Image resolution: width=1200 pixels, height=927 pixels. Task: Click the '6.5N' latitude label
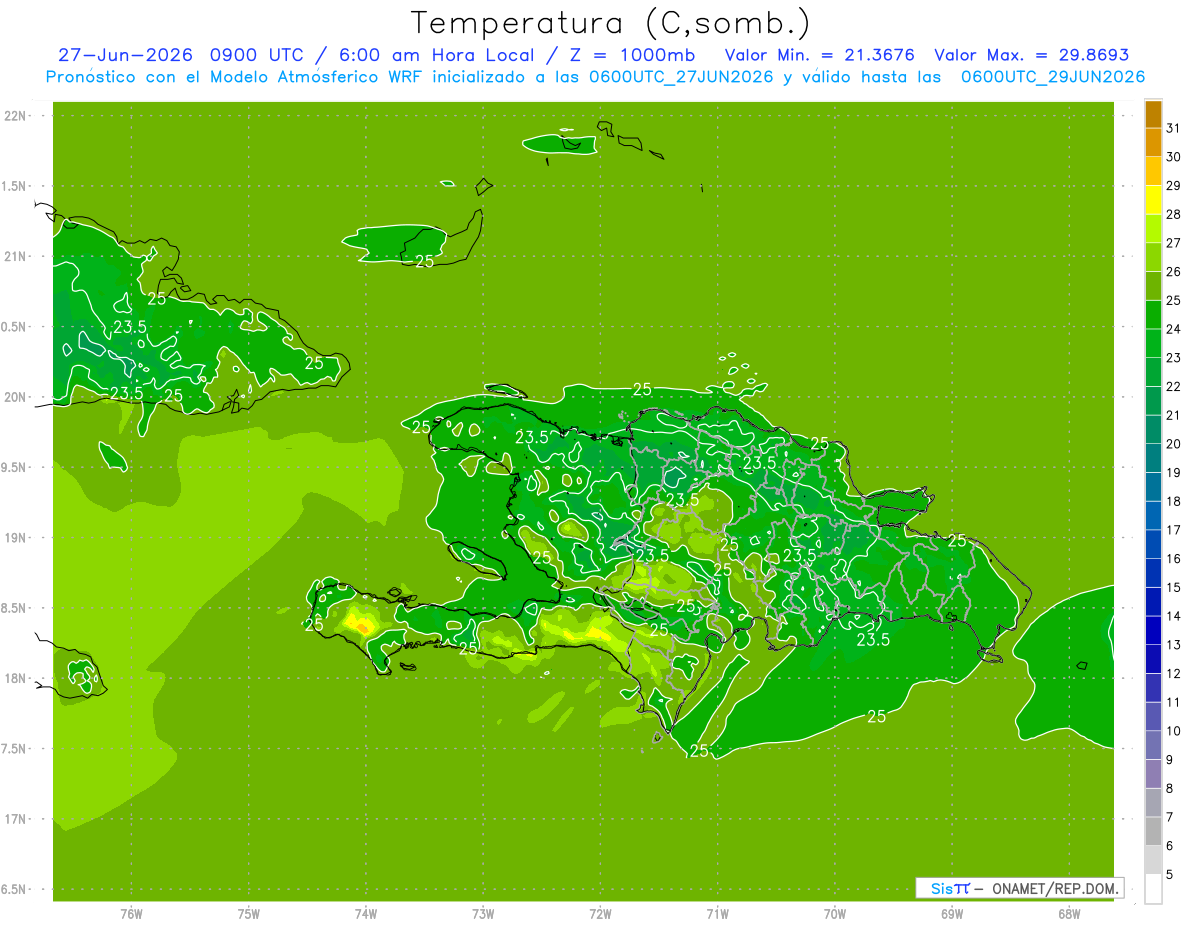(14, 889)
